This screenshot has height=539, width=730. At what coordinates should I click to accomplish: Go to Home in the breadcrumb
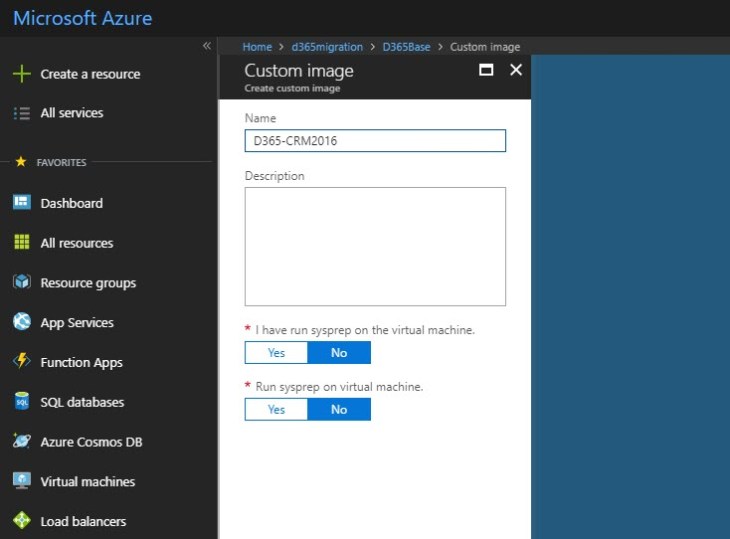click(x=257, y=47)
